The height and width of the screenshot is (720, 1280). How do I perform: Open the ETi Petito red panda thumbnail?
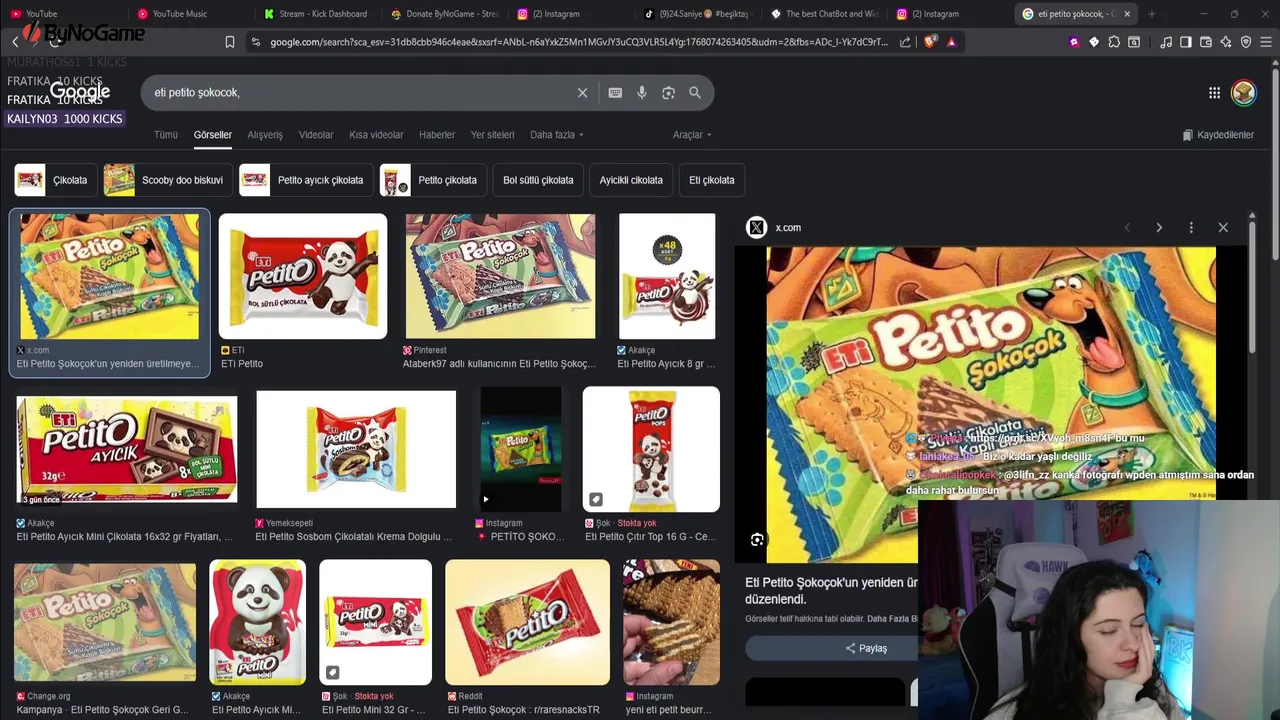303,276
